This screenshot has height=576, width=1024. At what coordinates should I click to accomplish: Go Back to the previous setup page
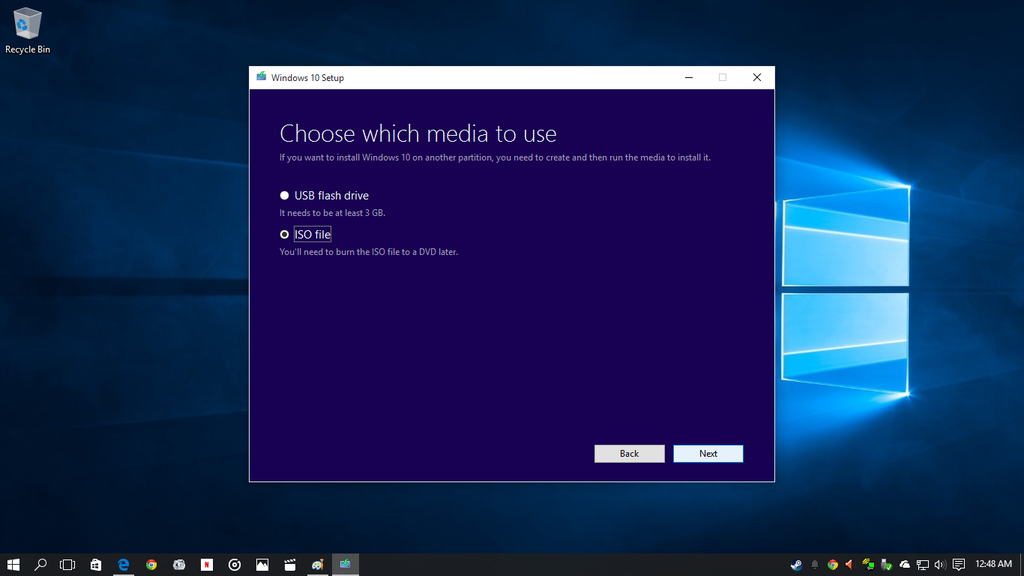(x=629, y=453)
